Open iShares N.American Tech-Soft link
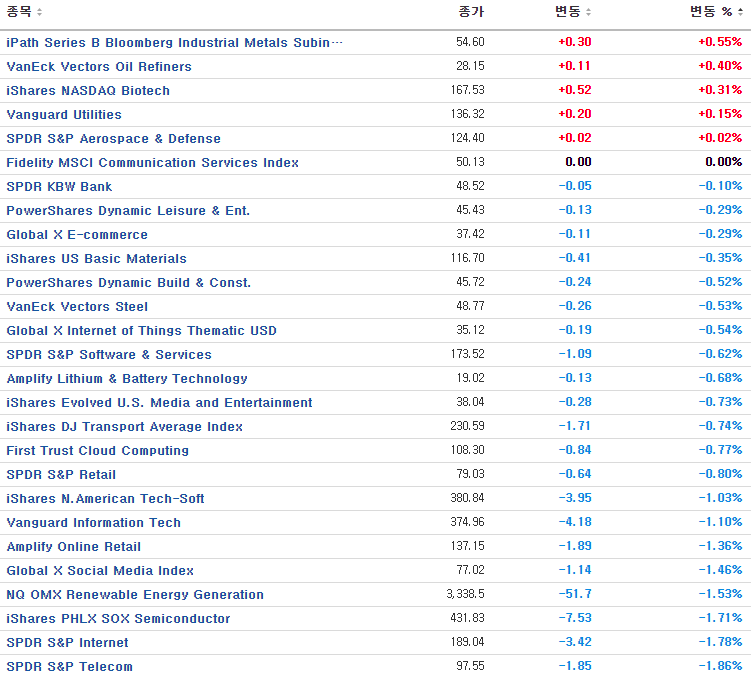Screen dimensions: 751x682 click(x=105, y=498)
